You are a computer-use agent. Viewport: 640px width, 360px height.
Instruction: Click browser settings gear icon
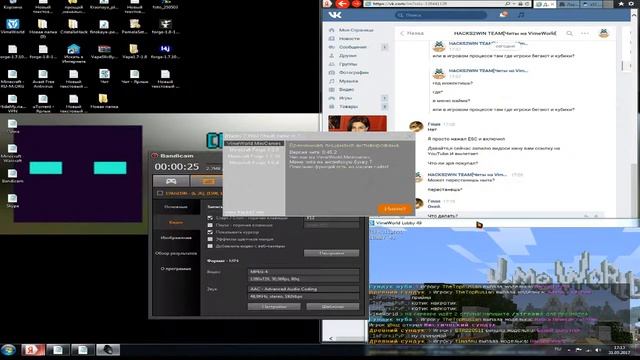pos(632,4)
